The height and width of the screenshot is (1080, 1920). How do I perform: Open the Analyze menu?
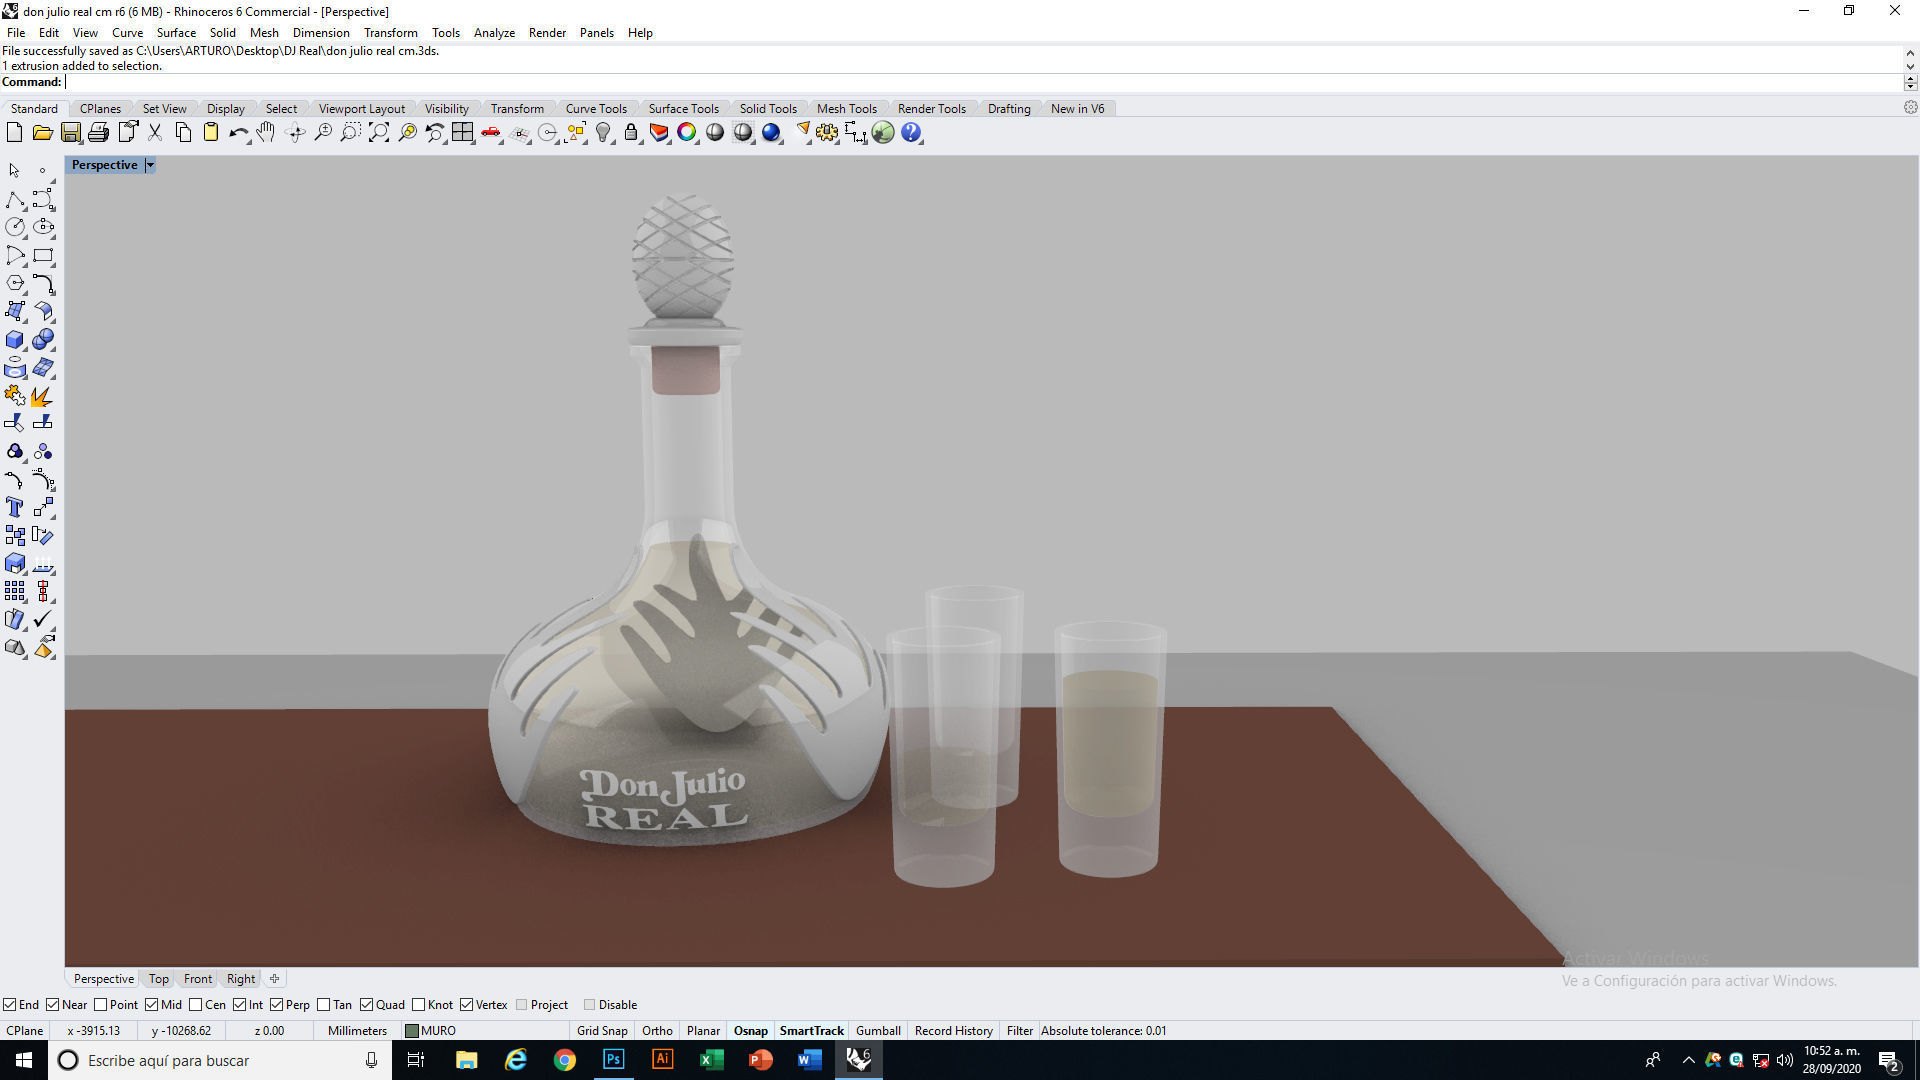(x=494, y=33)
